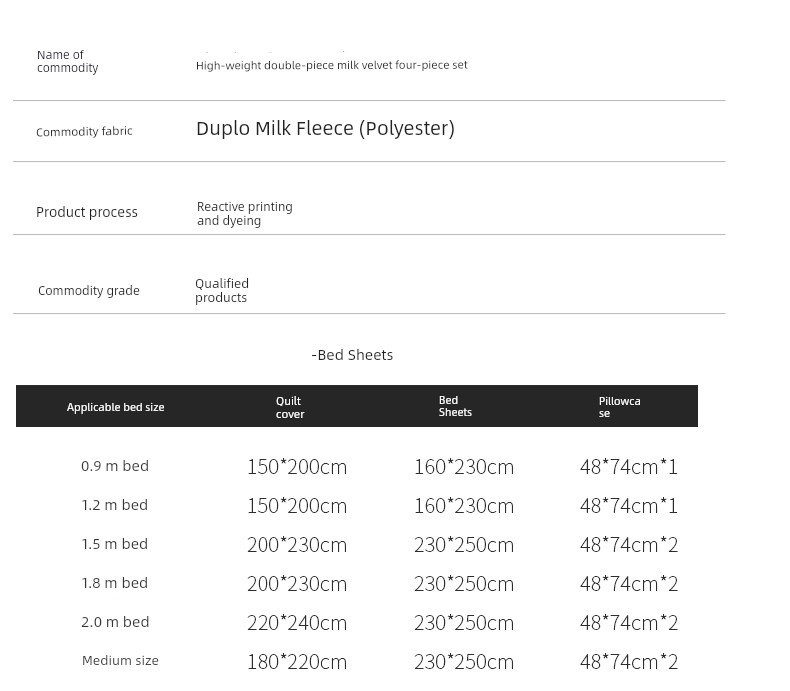
Task: Click 'Qualified products' value
Action: click(x=222, y=291)
